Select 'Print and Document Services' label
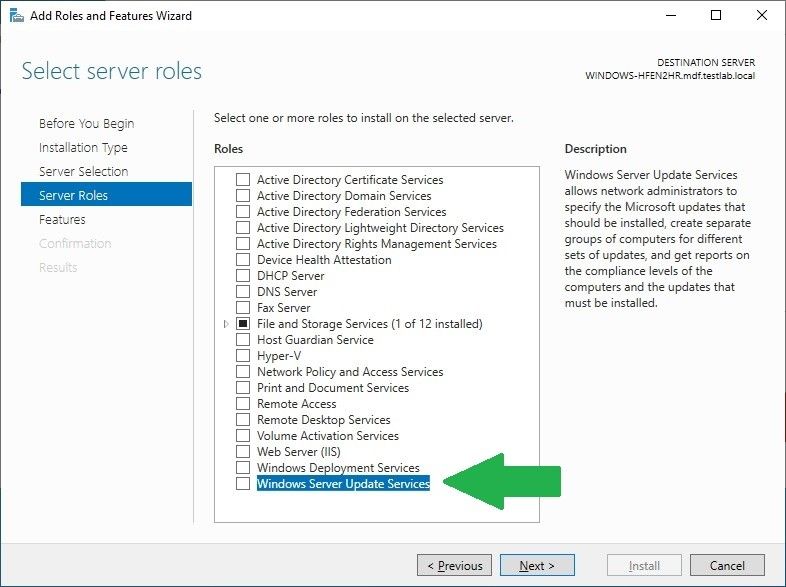The width and height of the screenshot is (786, 587). pos(333,387)
